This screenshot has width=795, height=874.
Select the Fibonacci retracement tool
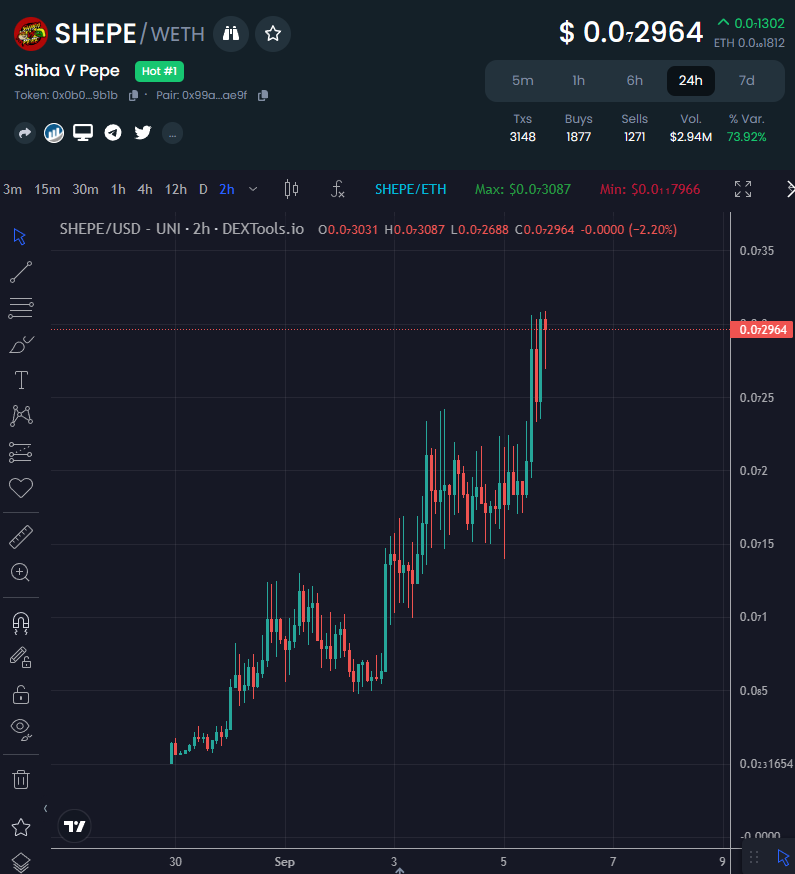pyautogui.click(x=21, y=308)
